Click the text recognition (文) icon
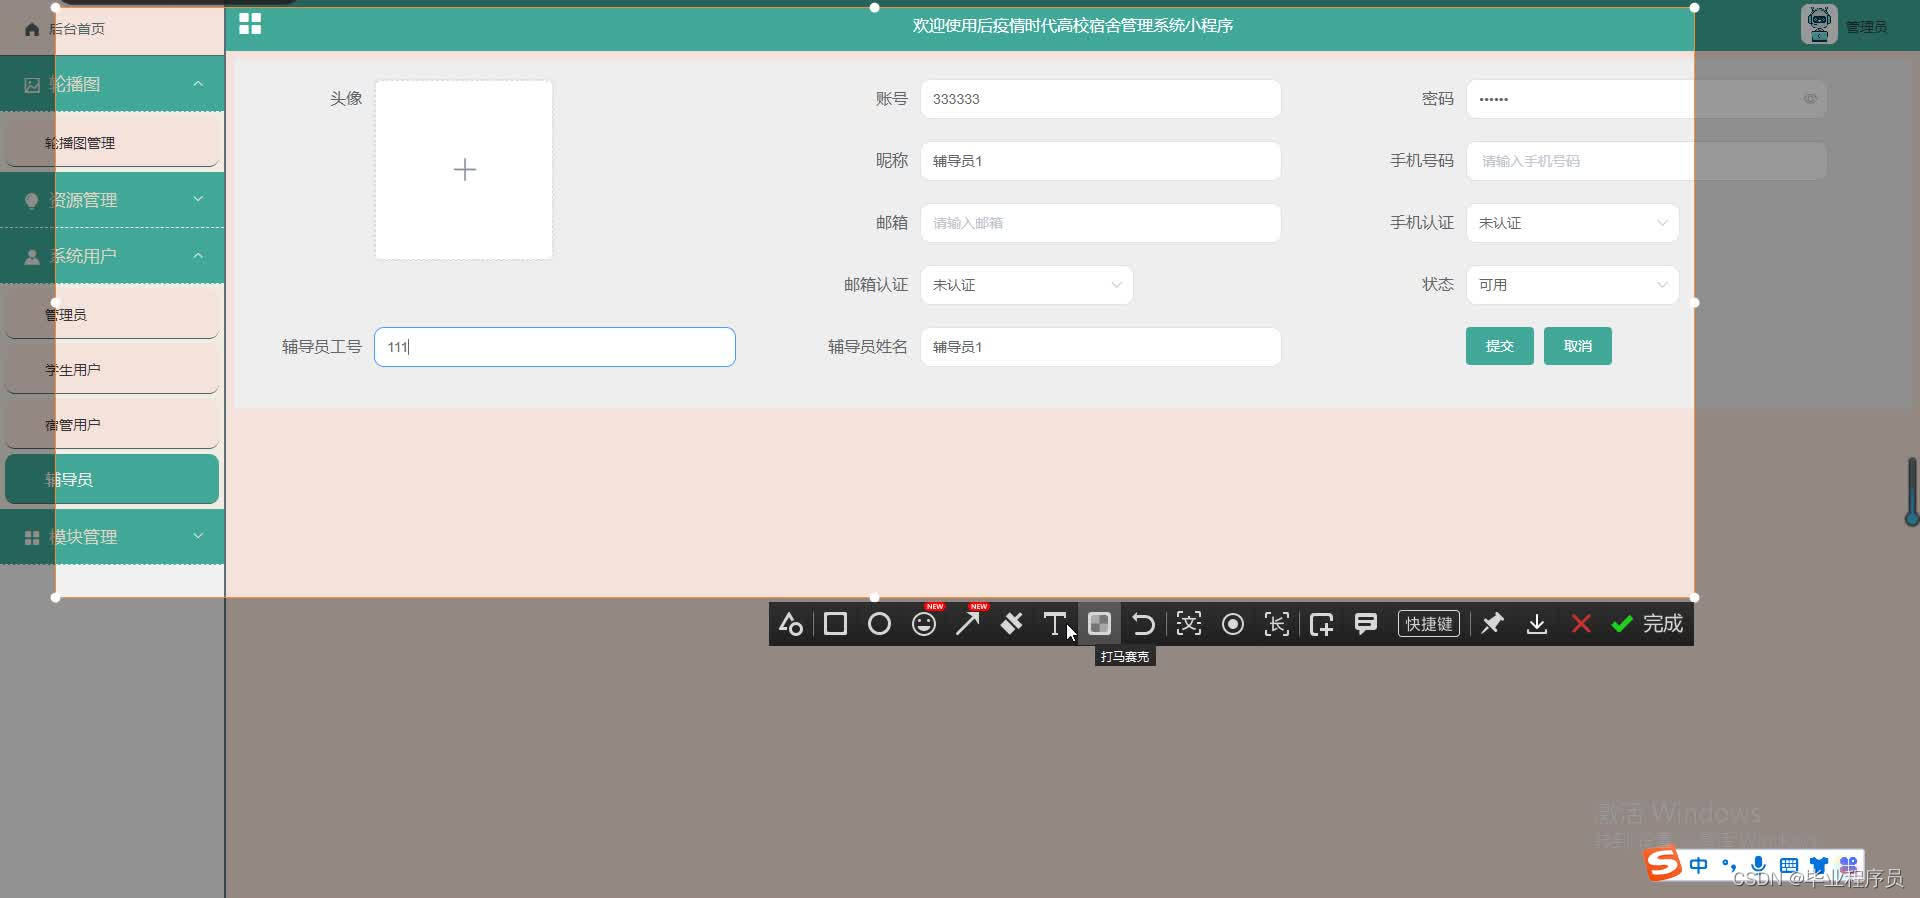Viewport: 1920px width, 898px height. click(x=1188, y=624)
